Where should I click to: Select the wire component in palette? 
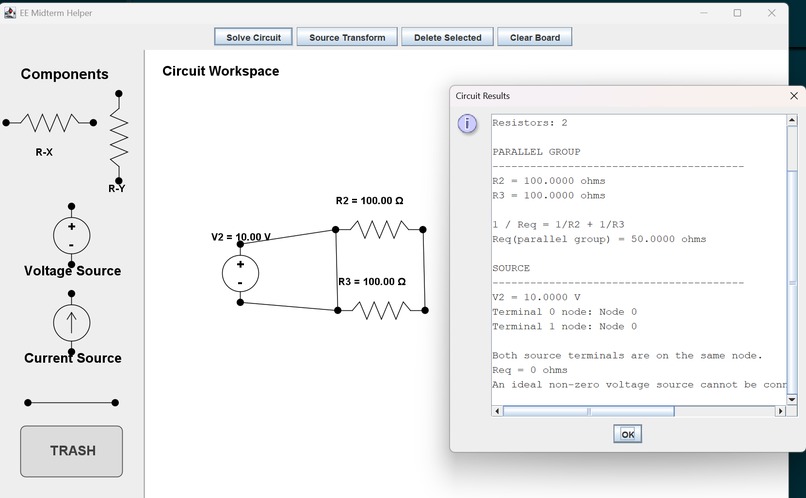pos(71,403)
